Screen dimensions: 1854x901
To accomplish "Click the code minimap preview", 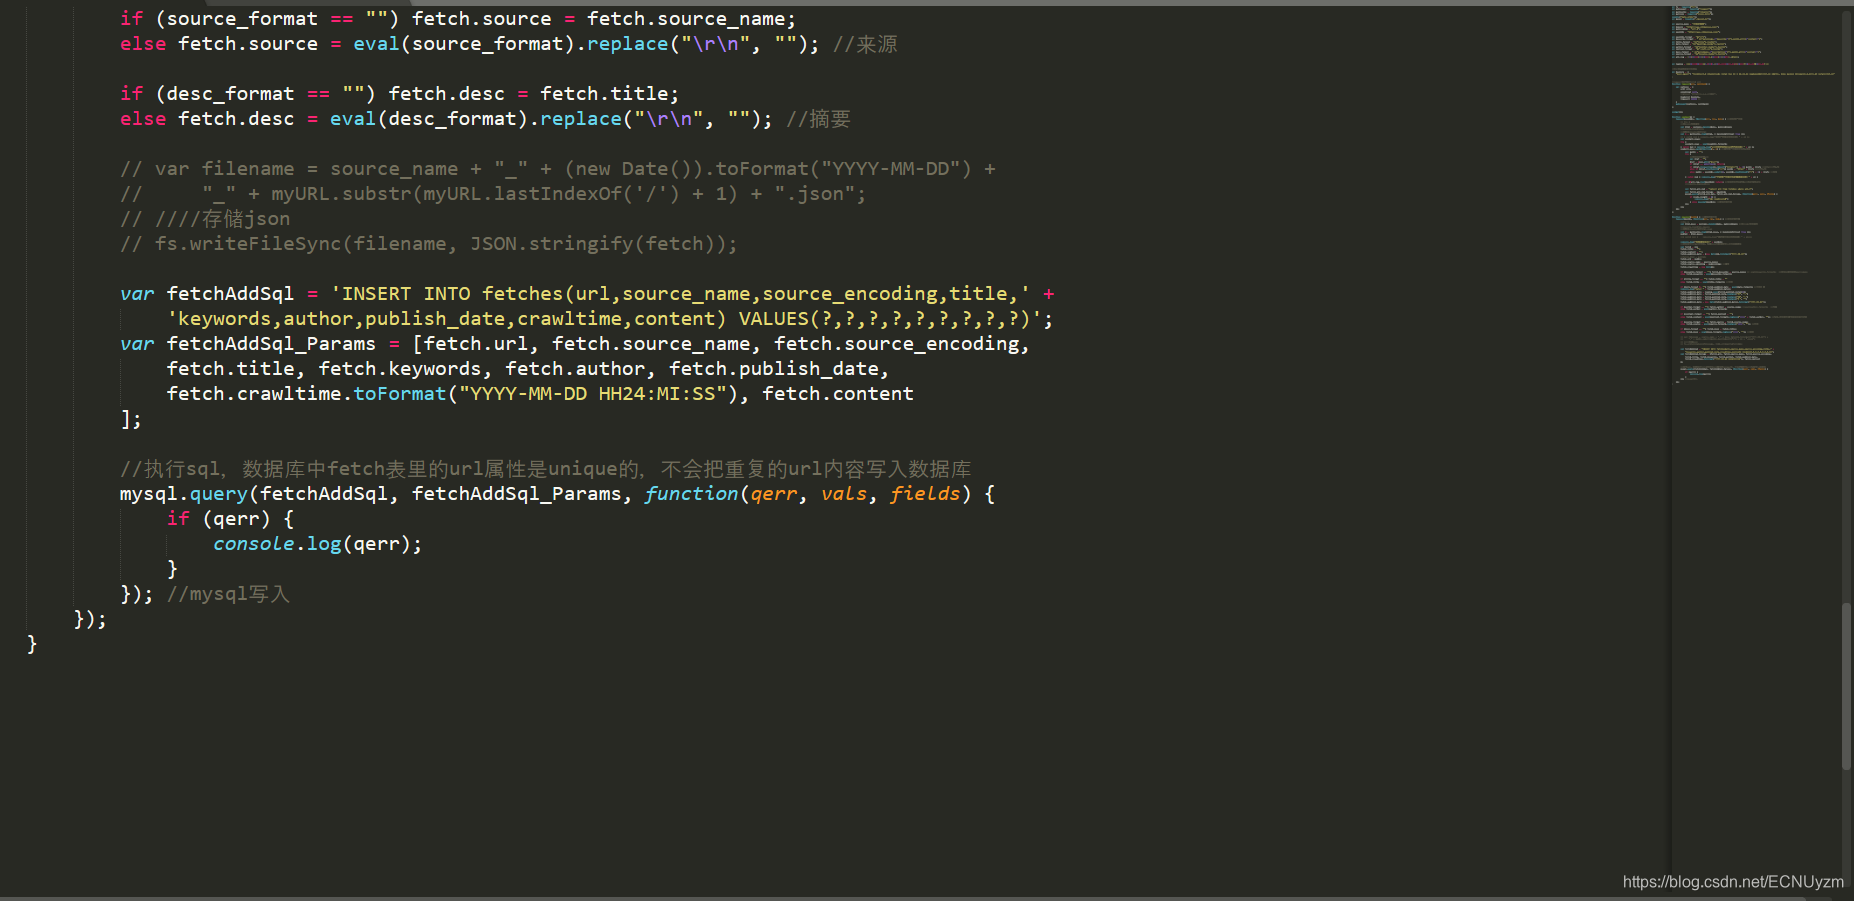I will coord(1755,195).
